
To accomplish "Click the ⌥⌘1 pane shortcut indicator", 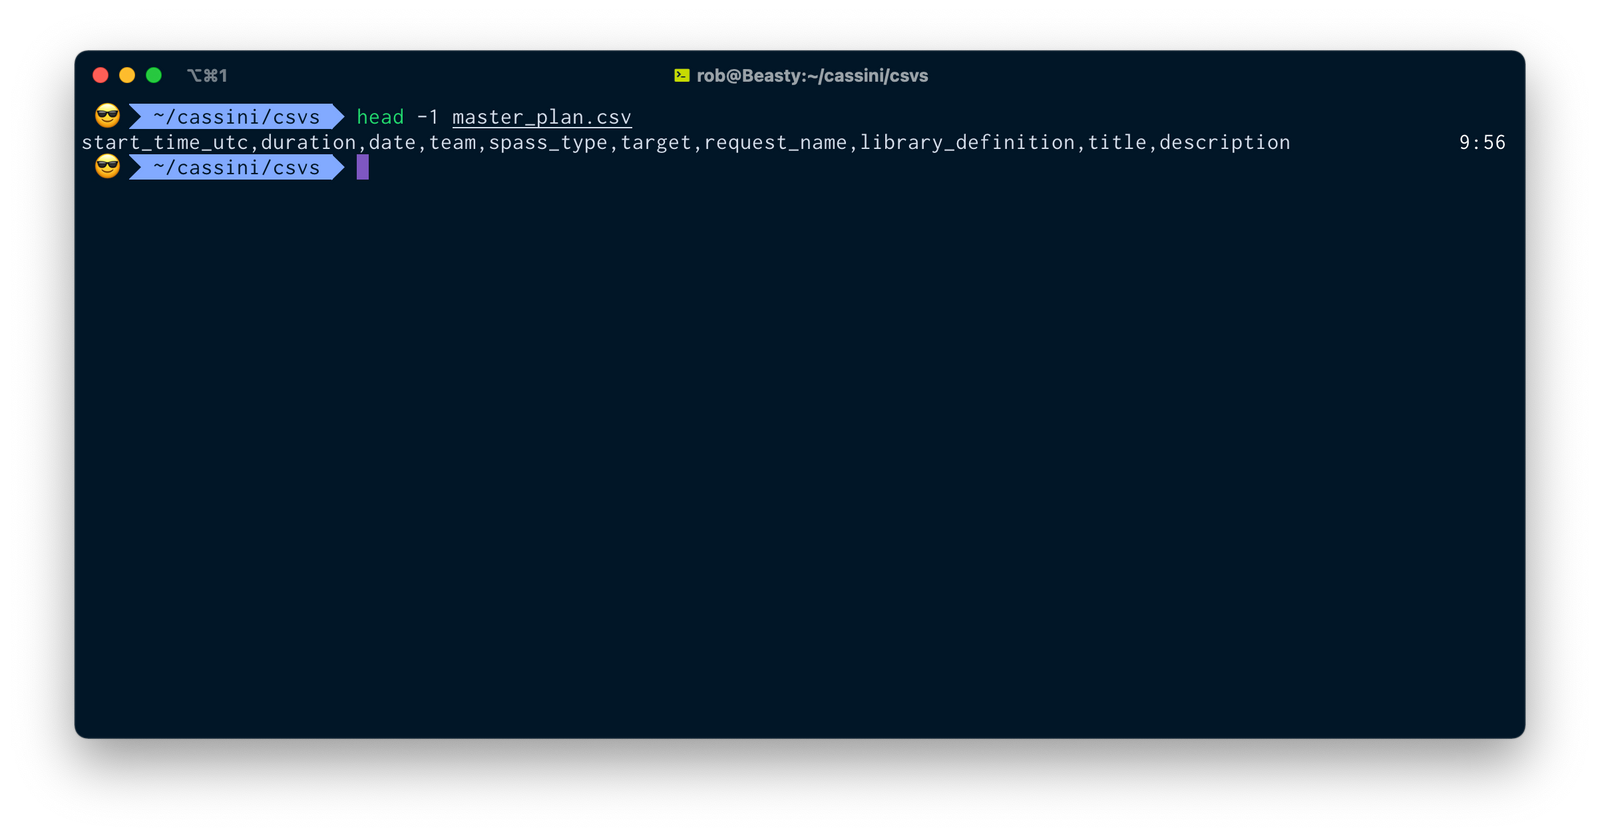I will 207,76.
